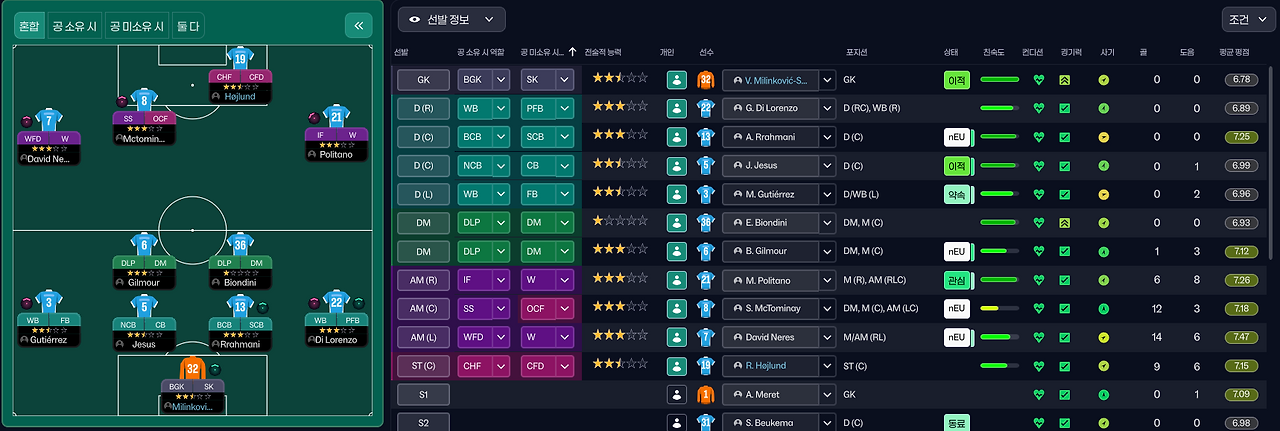Switch to the 공 소유 시 tab
The height and width of the screenshot is (431, 1280).
point(76,26)
